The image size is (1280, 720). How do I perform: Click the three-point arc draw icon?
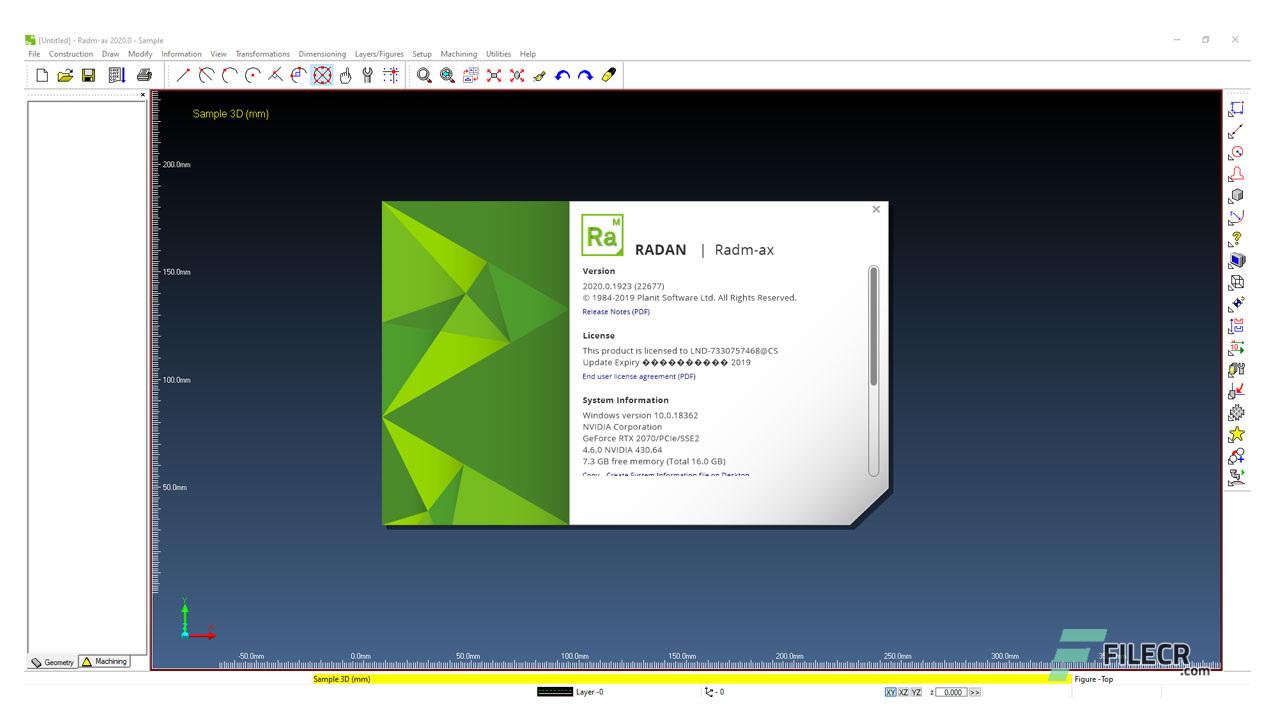(230, 75)
